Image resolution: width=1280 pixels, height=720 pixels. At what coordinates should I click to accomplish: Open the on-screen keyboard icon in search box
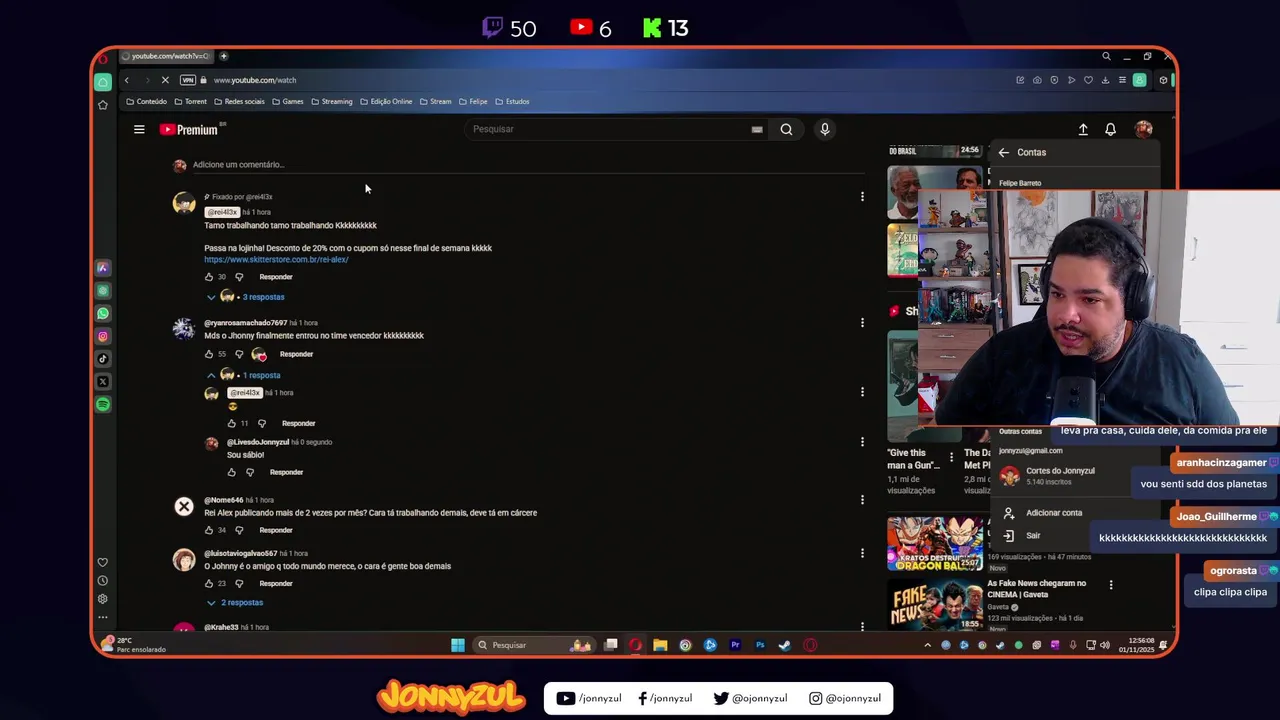(x=757, y=129)
